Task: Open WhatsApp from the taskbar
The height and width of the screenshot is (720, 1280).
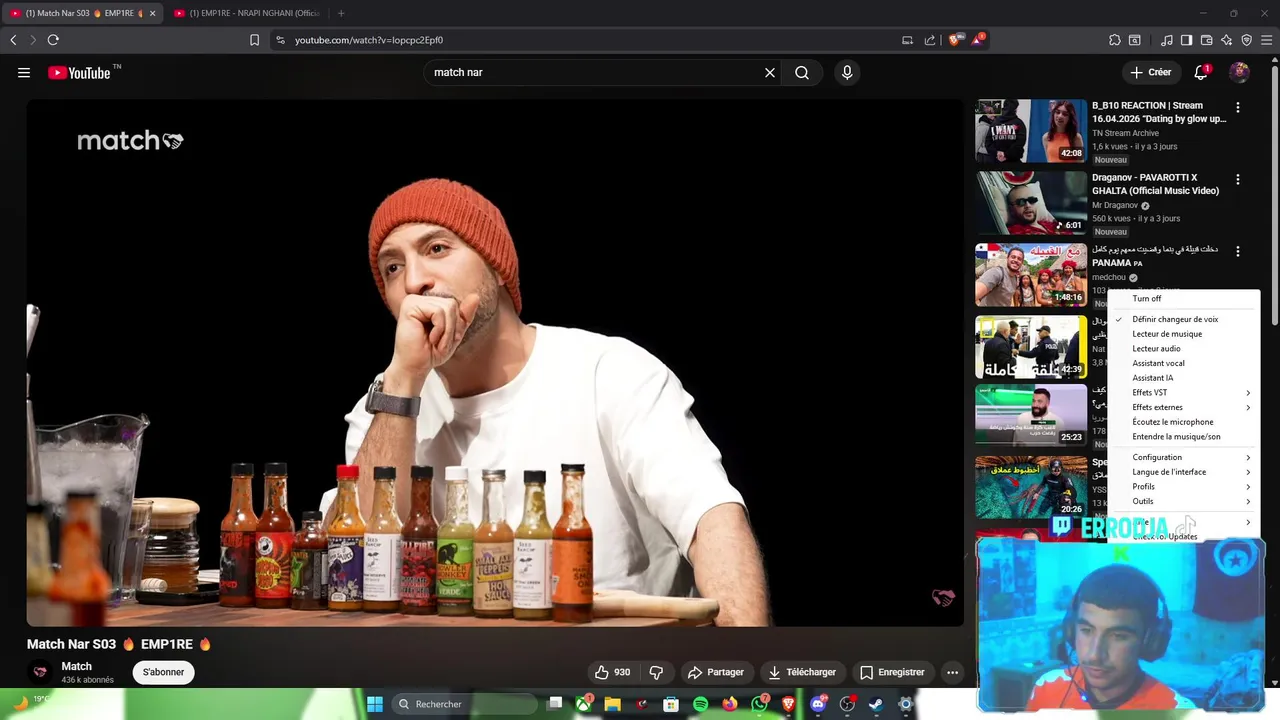Action: point(760,704)
